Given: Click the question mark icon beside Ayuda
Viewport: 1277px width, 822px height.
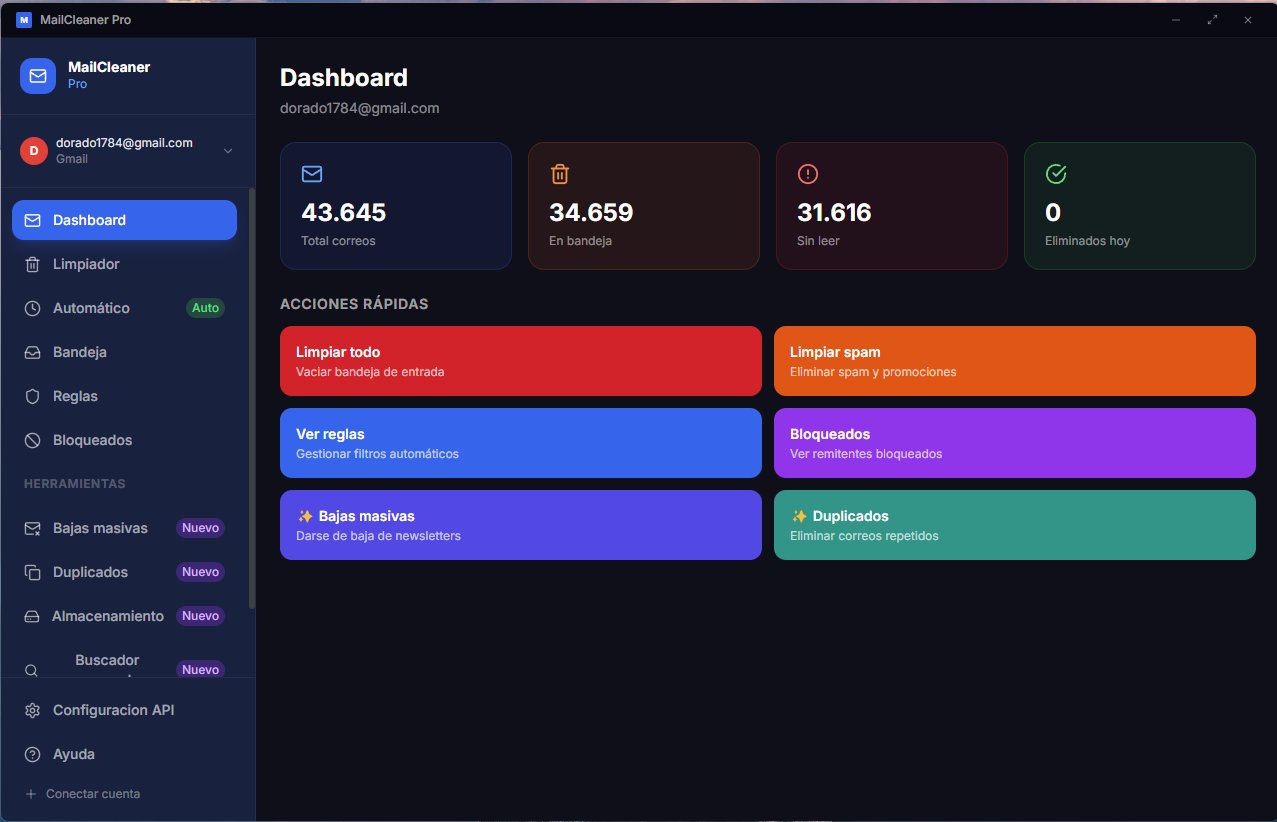Looking at the screenshot, I should tap(33, 754).
